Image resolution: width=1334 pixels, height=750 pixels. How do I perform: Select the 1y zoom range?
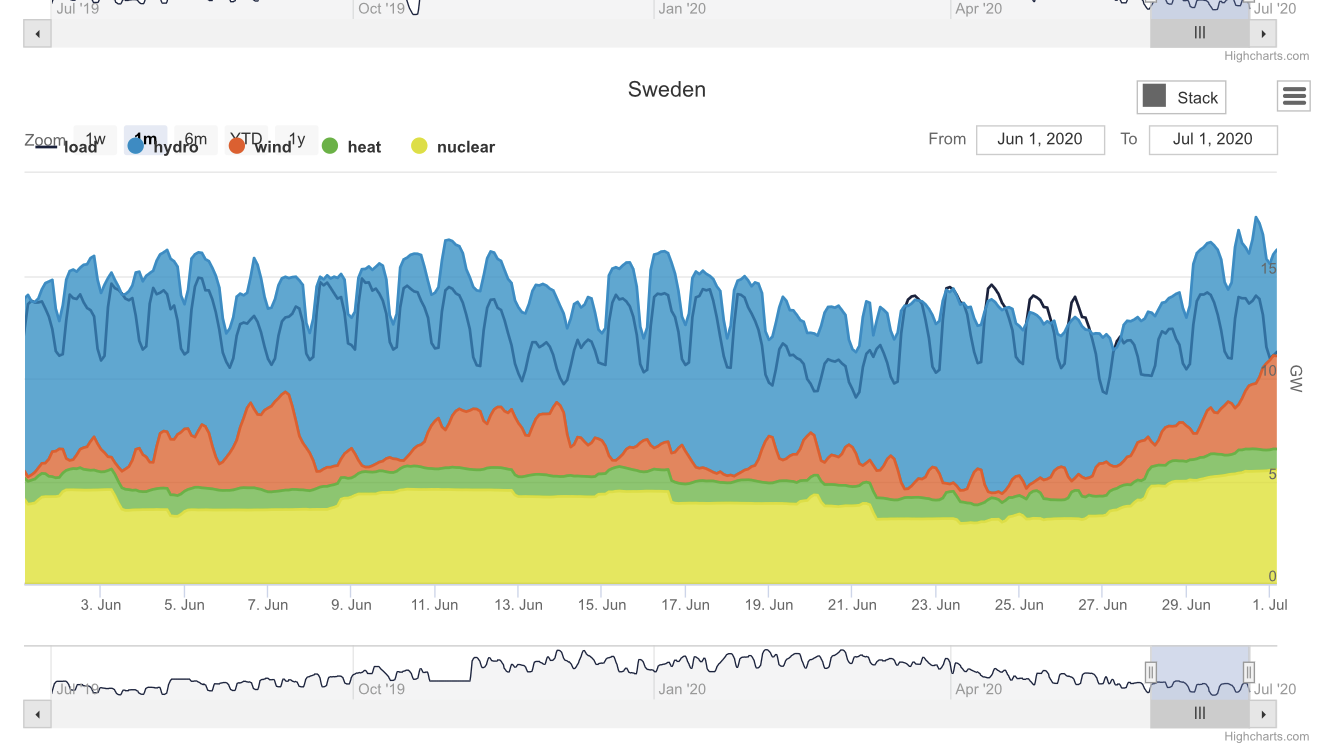point(297,139)
